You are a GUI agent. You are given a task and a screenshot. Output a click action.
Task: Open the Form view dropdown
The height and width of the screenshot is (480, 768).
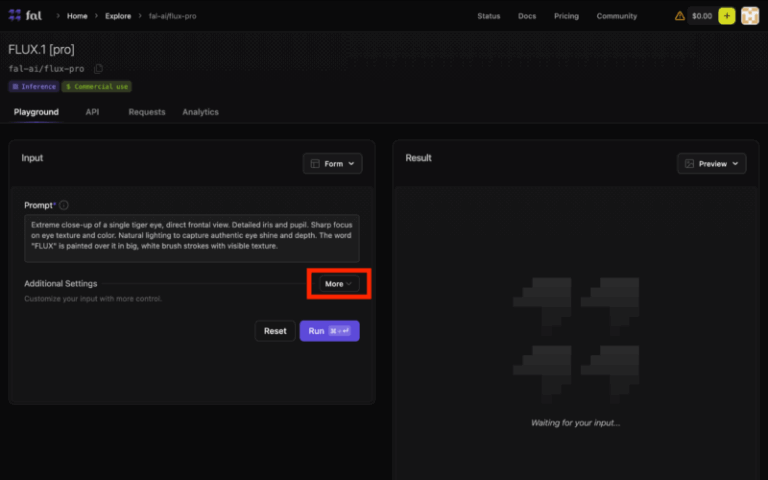point(332,164)
